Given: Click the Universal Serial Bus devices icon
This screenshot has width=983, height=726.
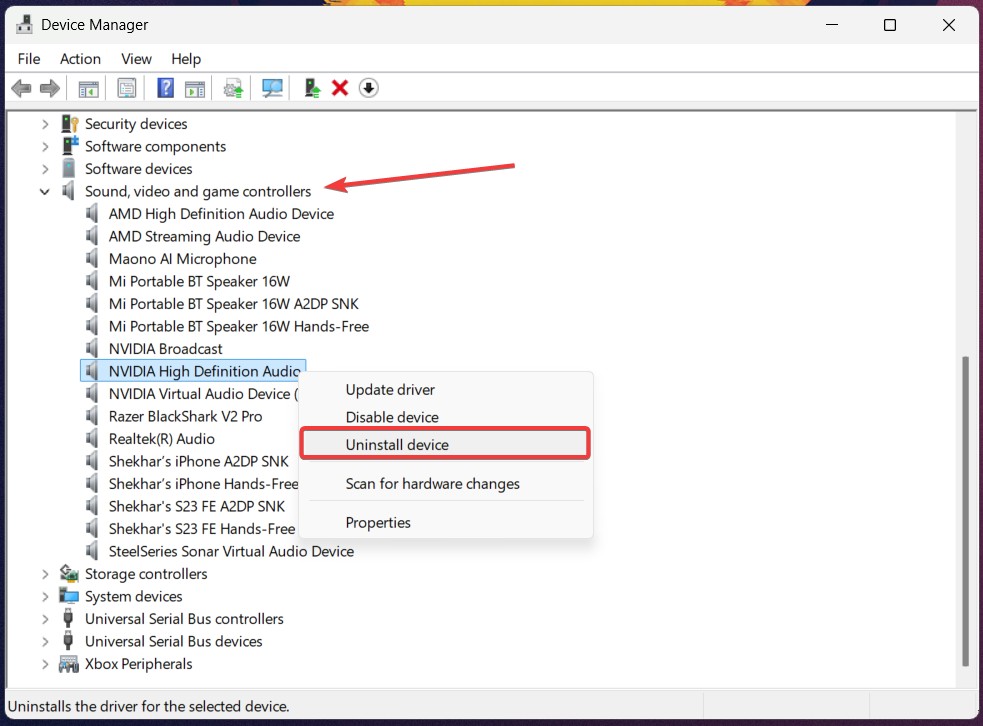Looking at the screenshot, I should click(x=68, y=641).
